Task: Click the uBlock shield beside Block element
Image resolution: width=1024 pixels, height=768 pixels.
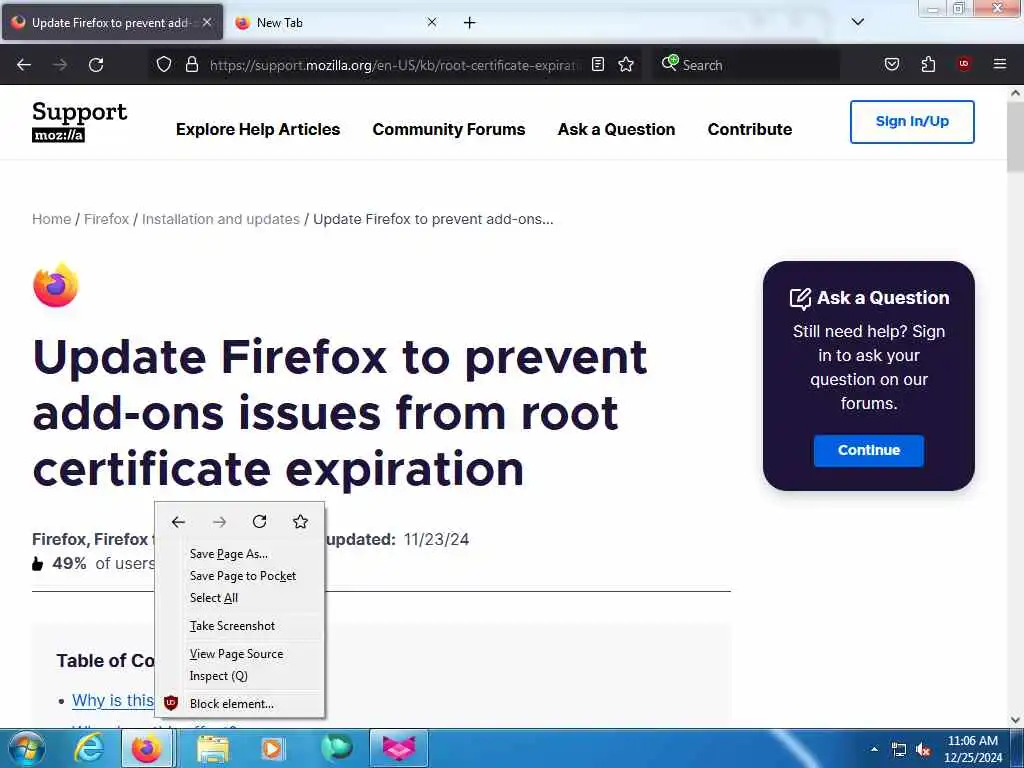Action: (170, 703)
